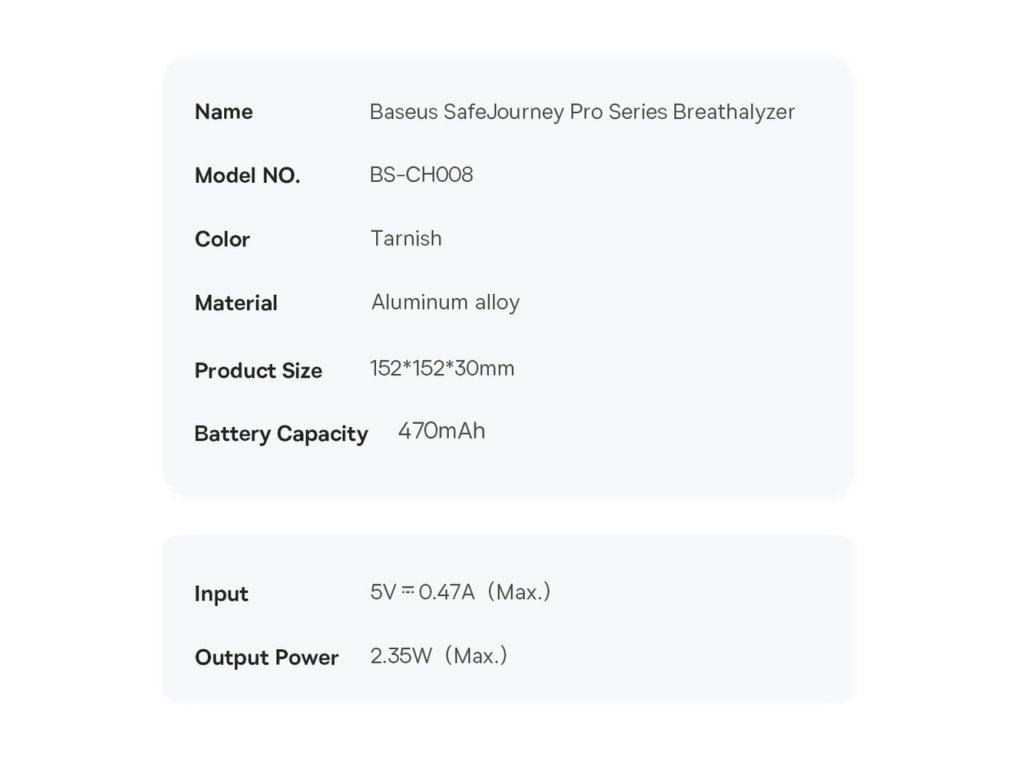Select the BS-CH008 model number
The image size is (1024, 768).
421,175
